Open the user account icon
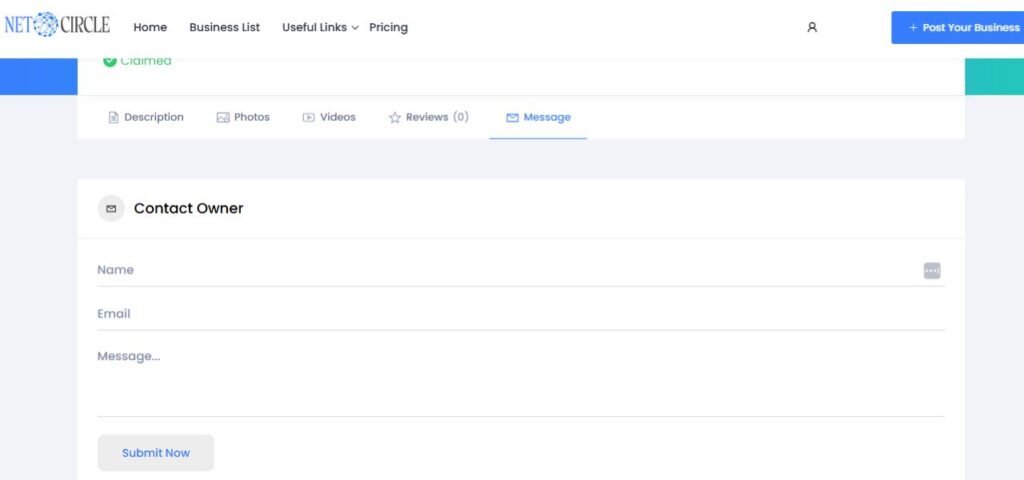Viewport: 1024px width, 480px height. (812, 27)
